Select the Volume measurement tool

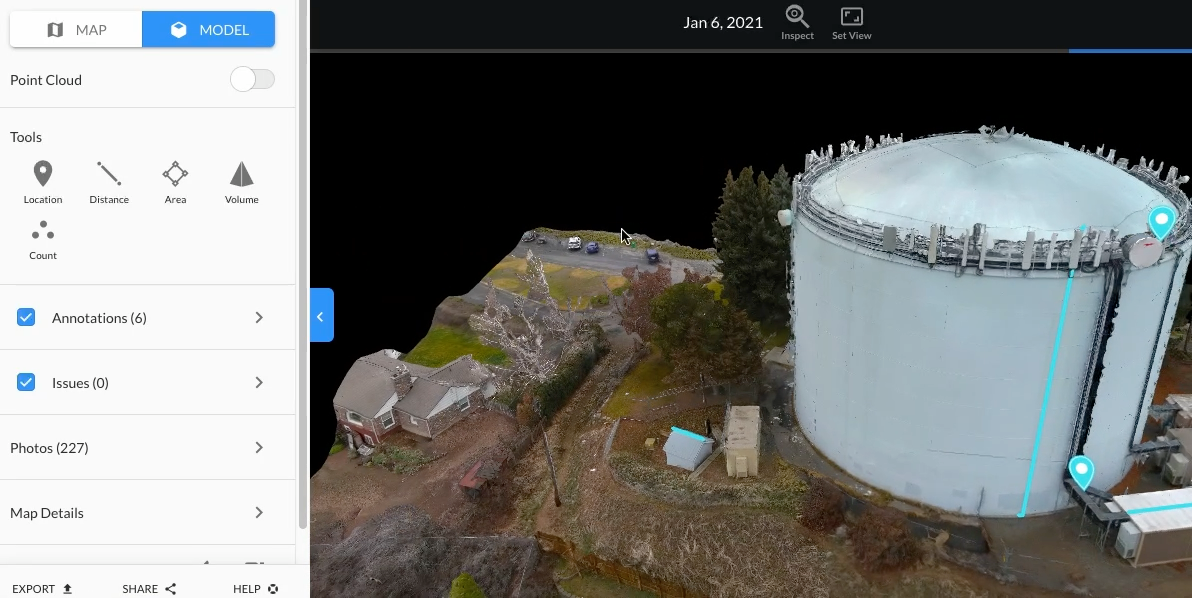pos(241,182)
